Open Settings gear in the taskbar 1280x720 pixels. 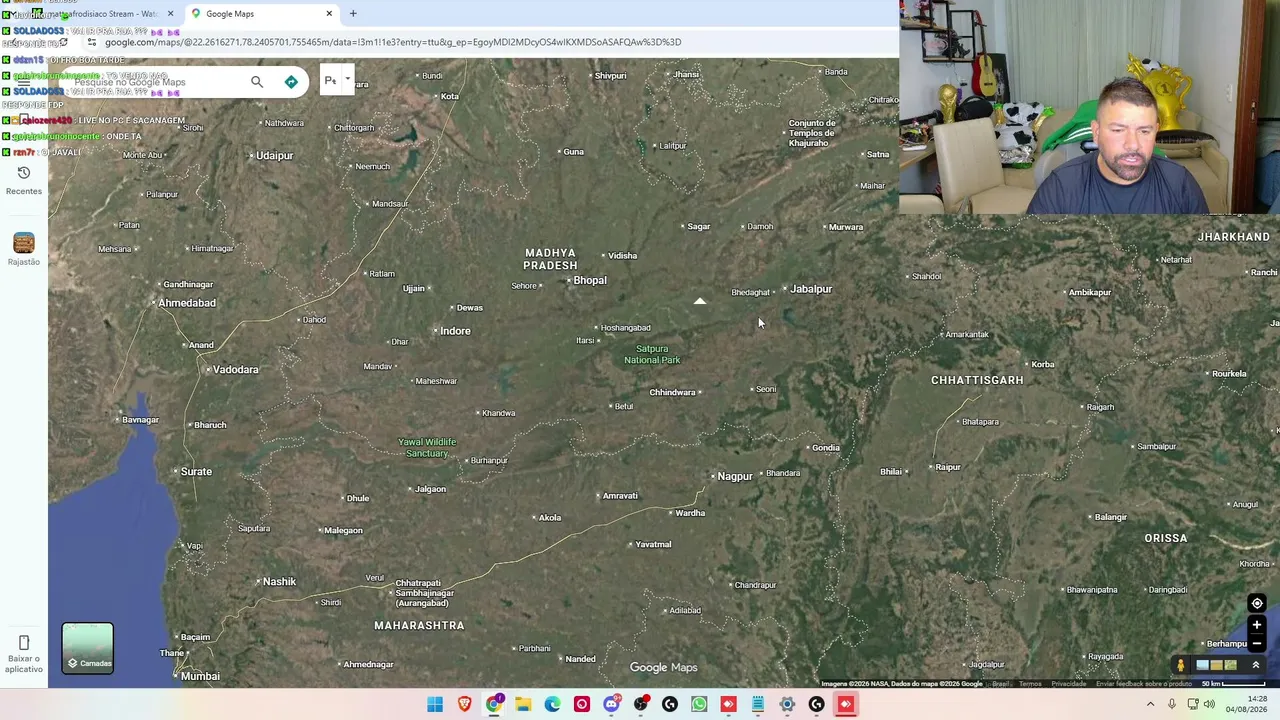point(787,704)
